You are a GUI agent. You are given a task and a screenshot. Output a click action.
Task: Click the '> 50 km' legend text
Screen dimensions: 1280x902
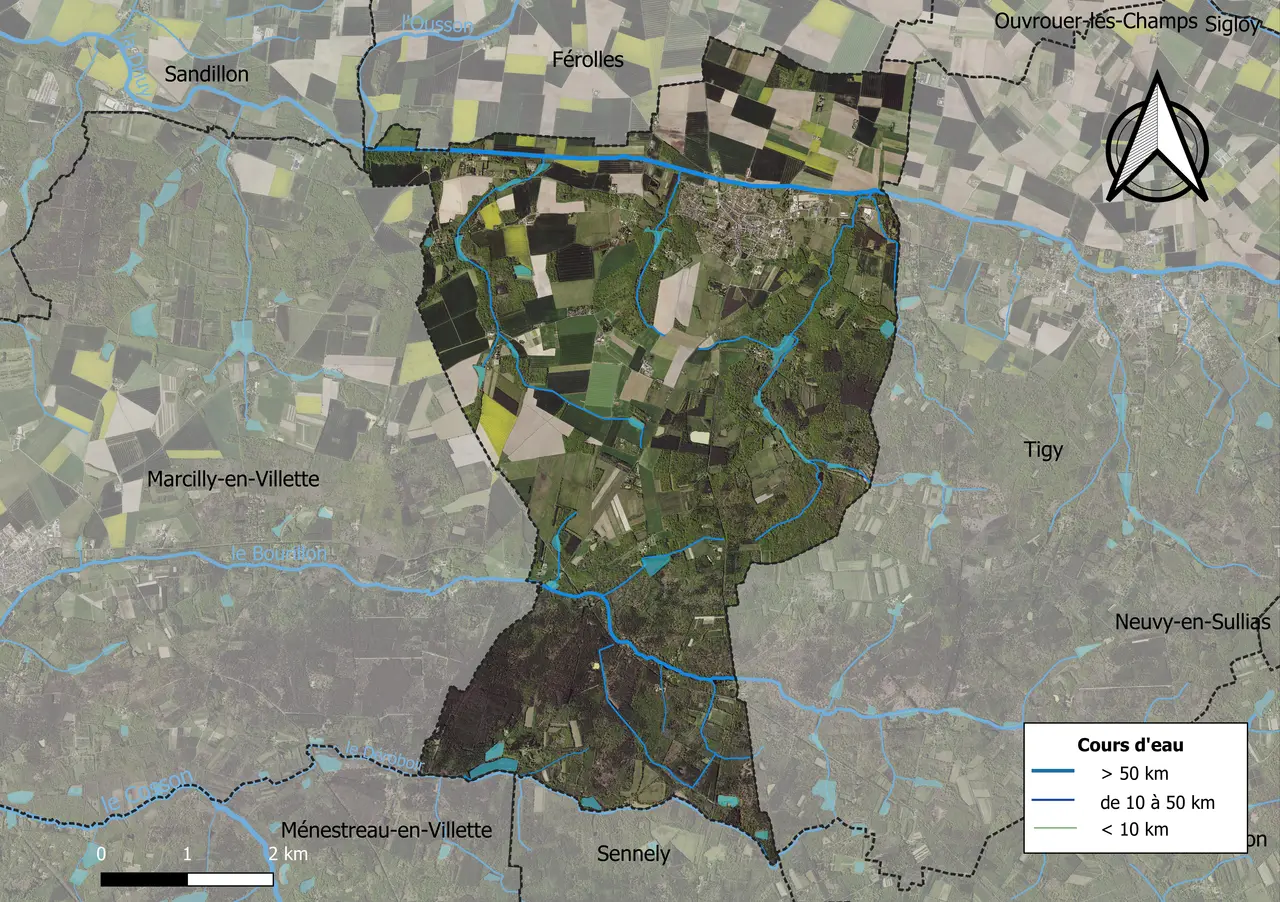pos(1134,773)
